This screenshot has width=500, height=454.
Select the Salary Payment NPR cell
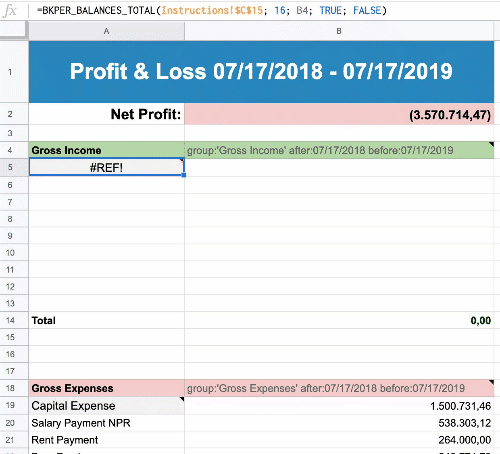tap(107, 423)
